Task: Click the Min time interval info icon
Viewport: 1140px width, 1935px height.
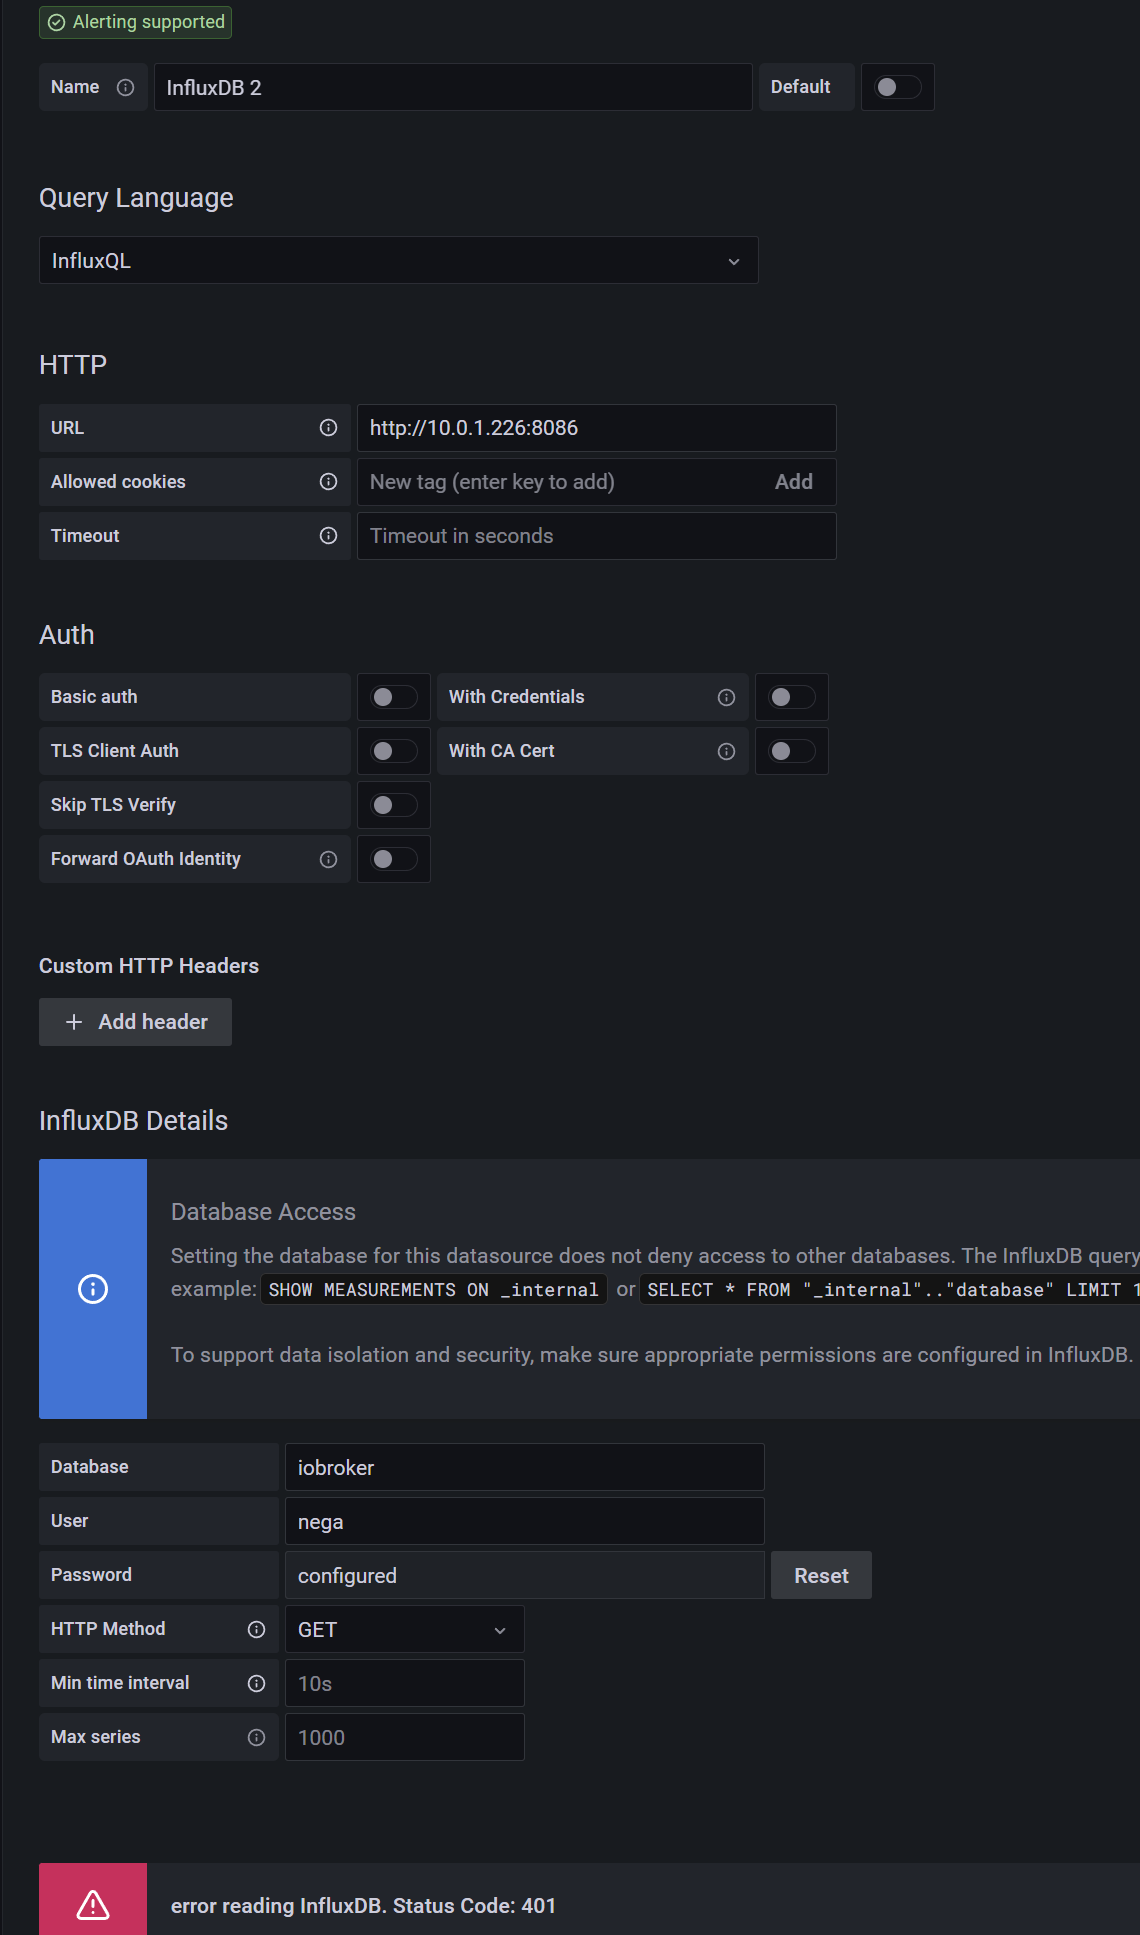Action: pos(256,1683)
